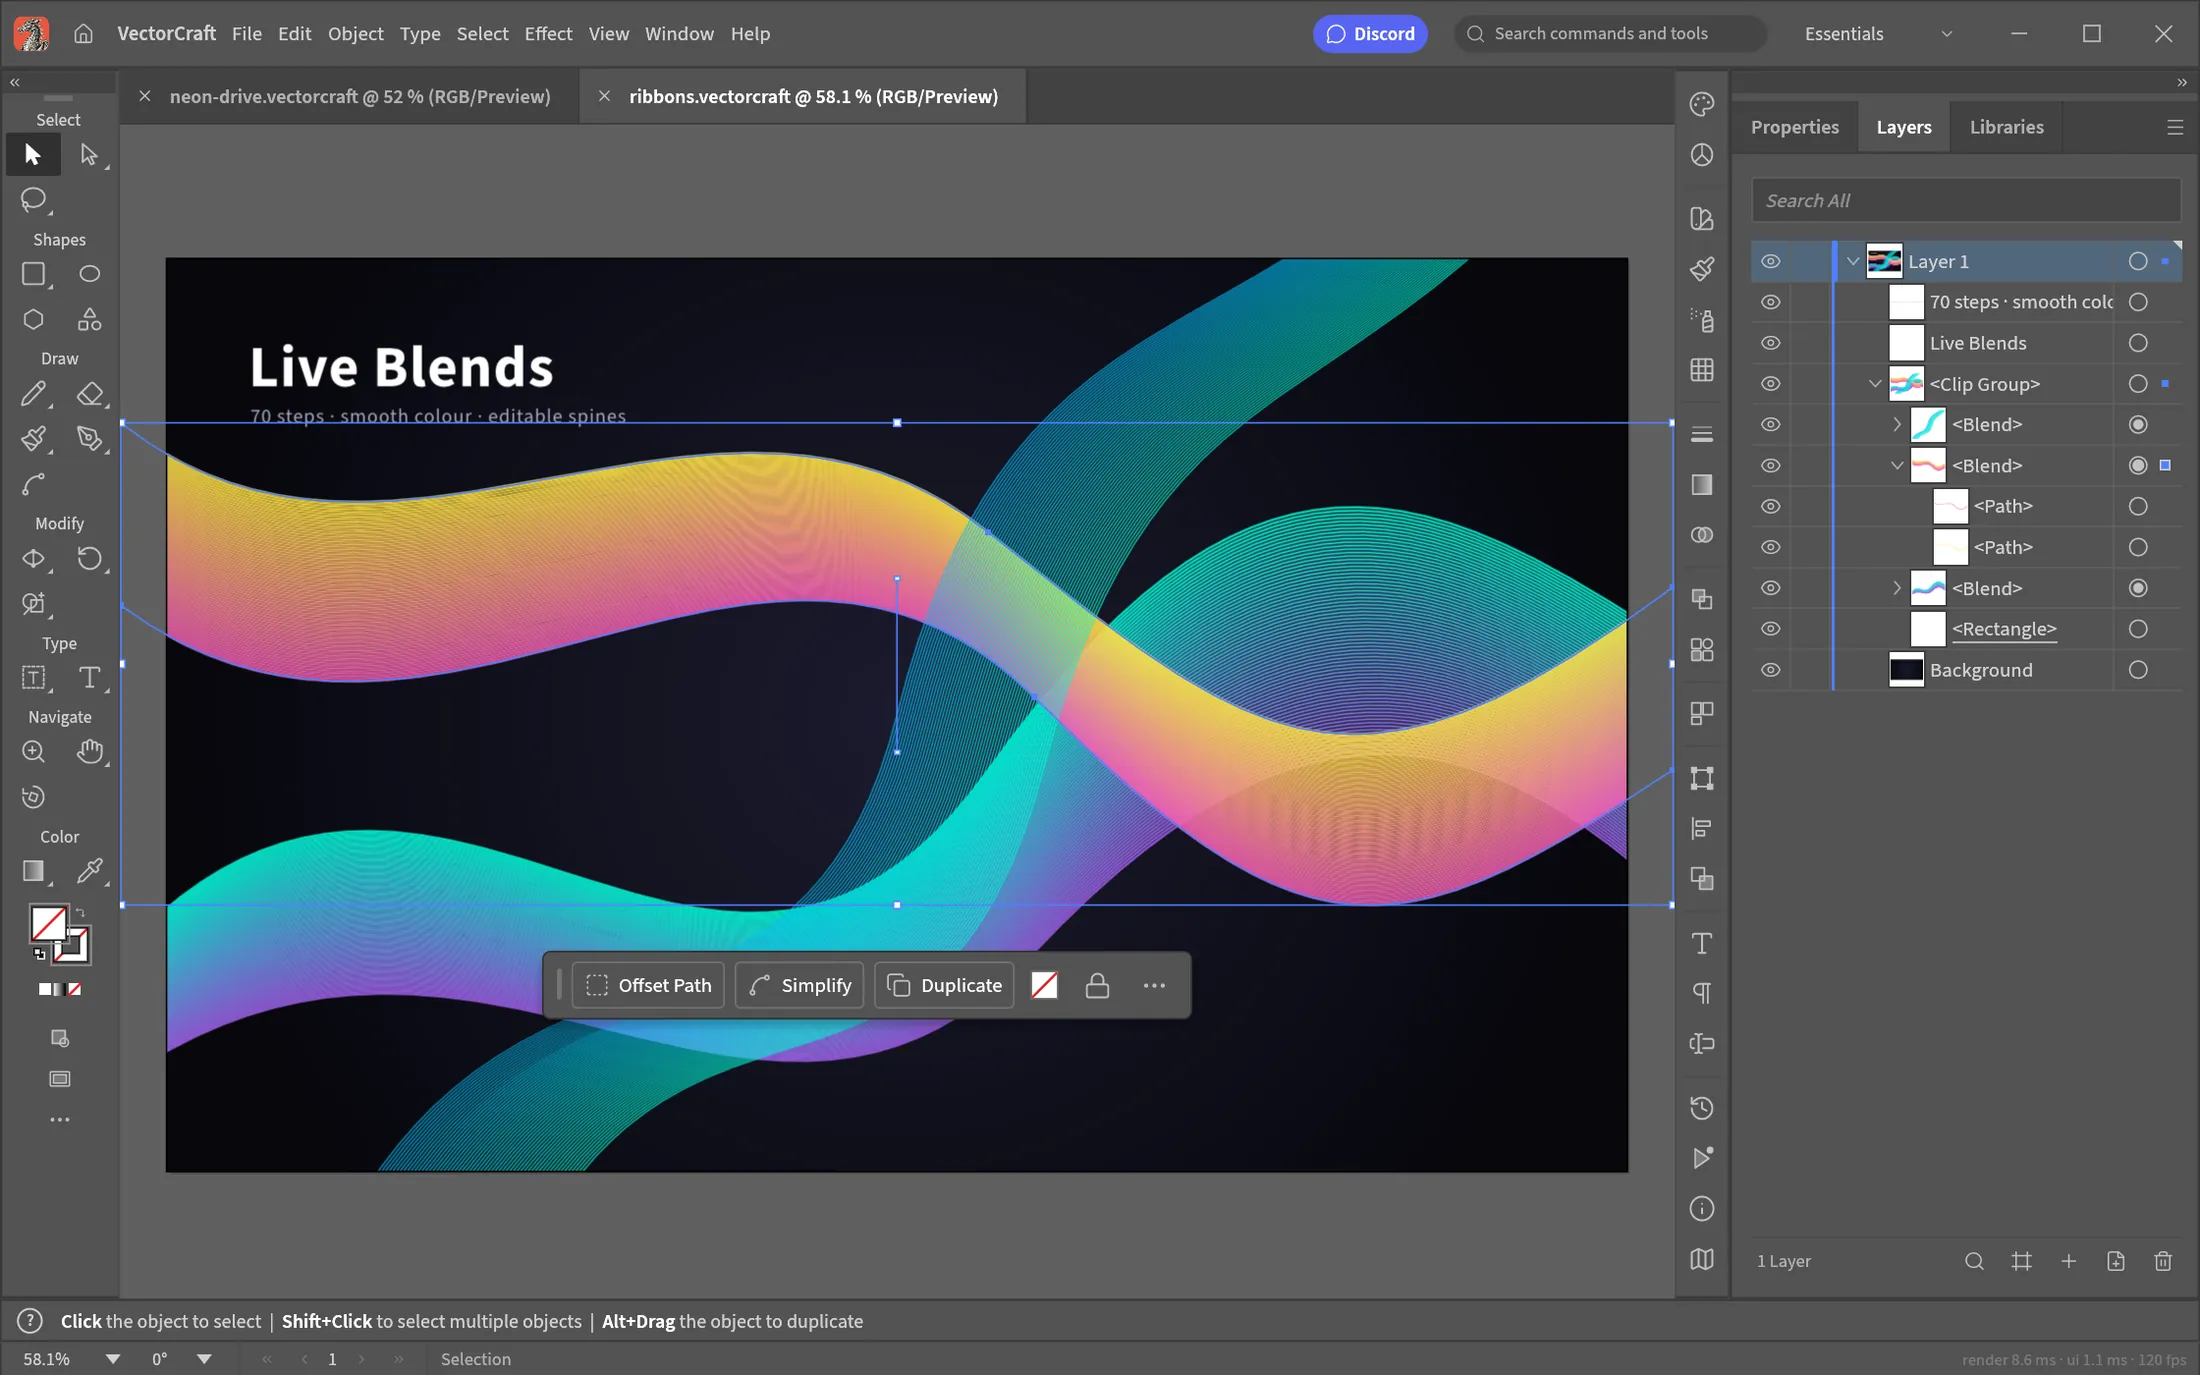The image size is (2200, 1375).
Task: Collapse the Clip Group tree item
Action: click(1875, 384)
